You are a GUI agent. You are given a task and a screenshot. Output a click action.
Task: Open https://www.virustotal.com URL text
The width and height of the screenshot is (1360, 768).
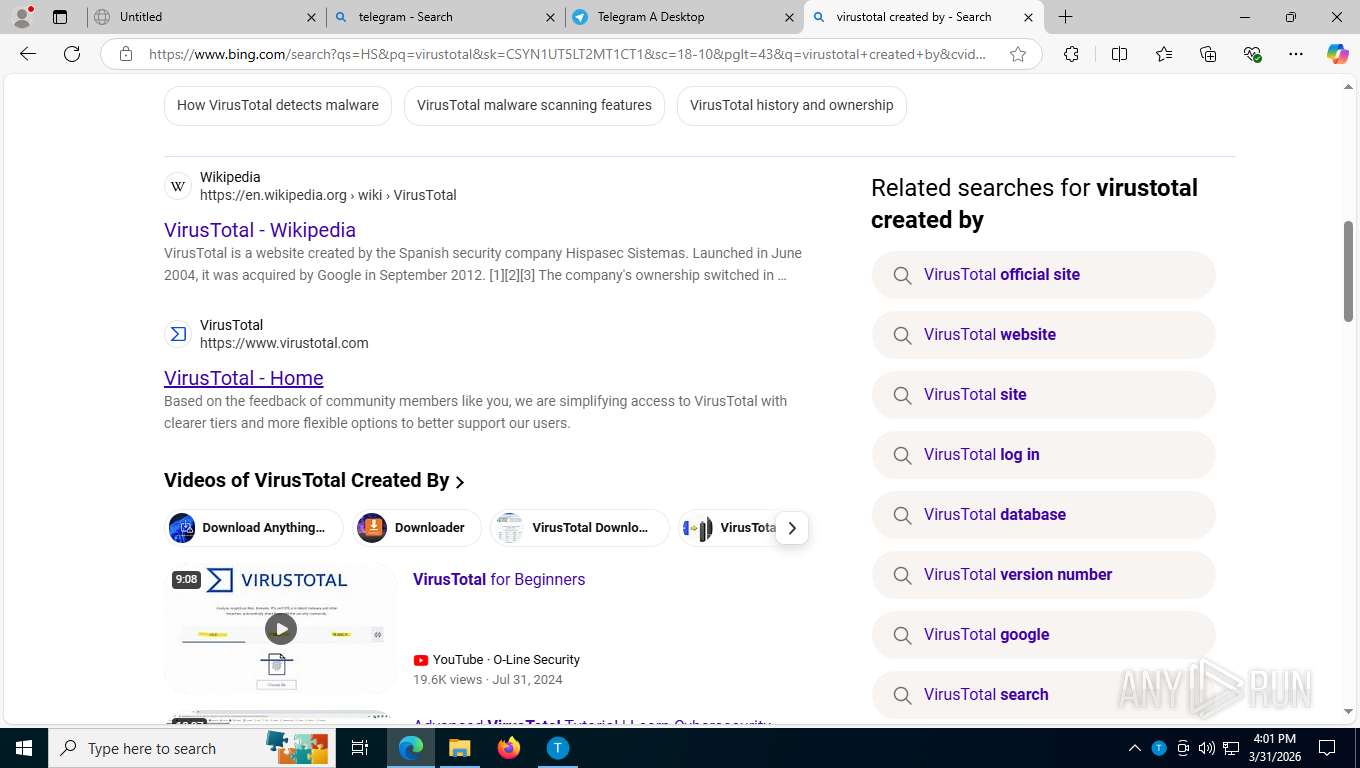click(x=284, y=343)
